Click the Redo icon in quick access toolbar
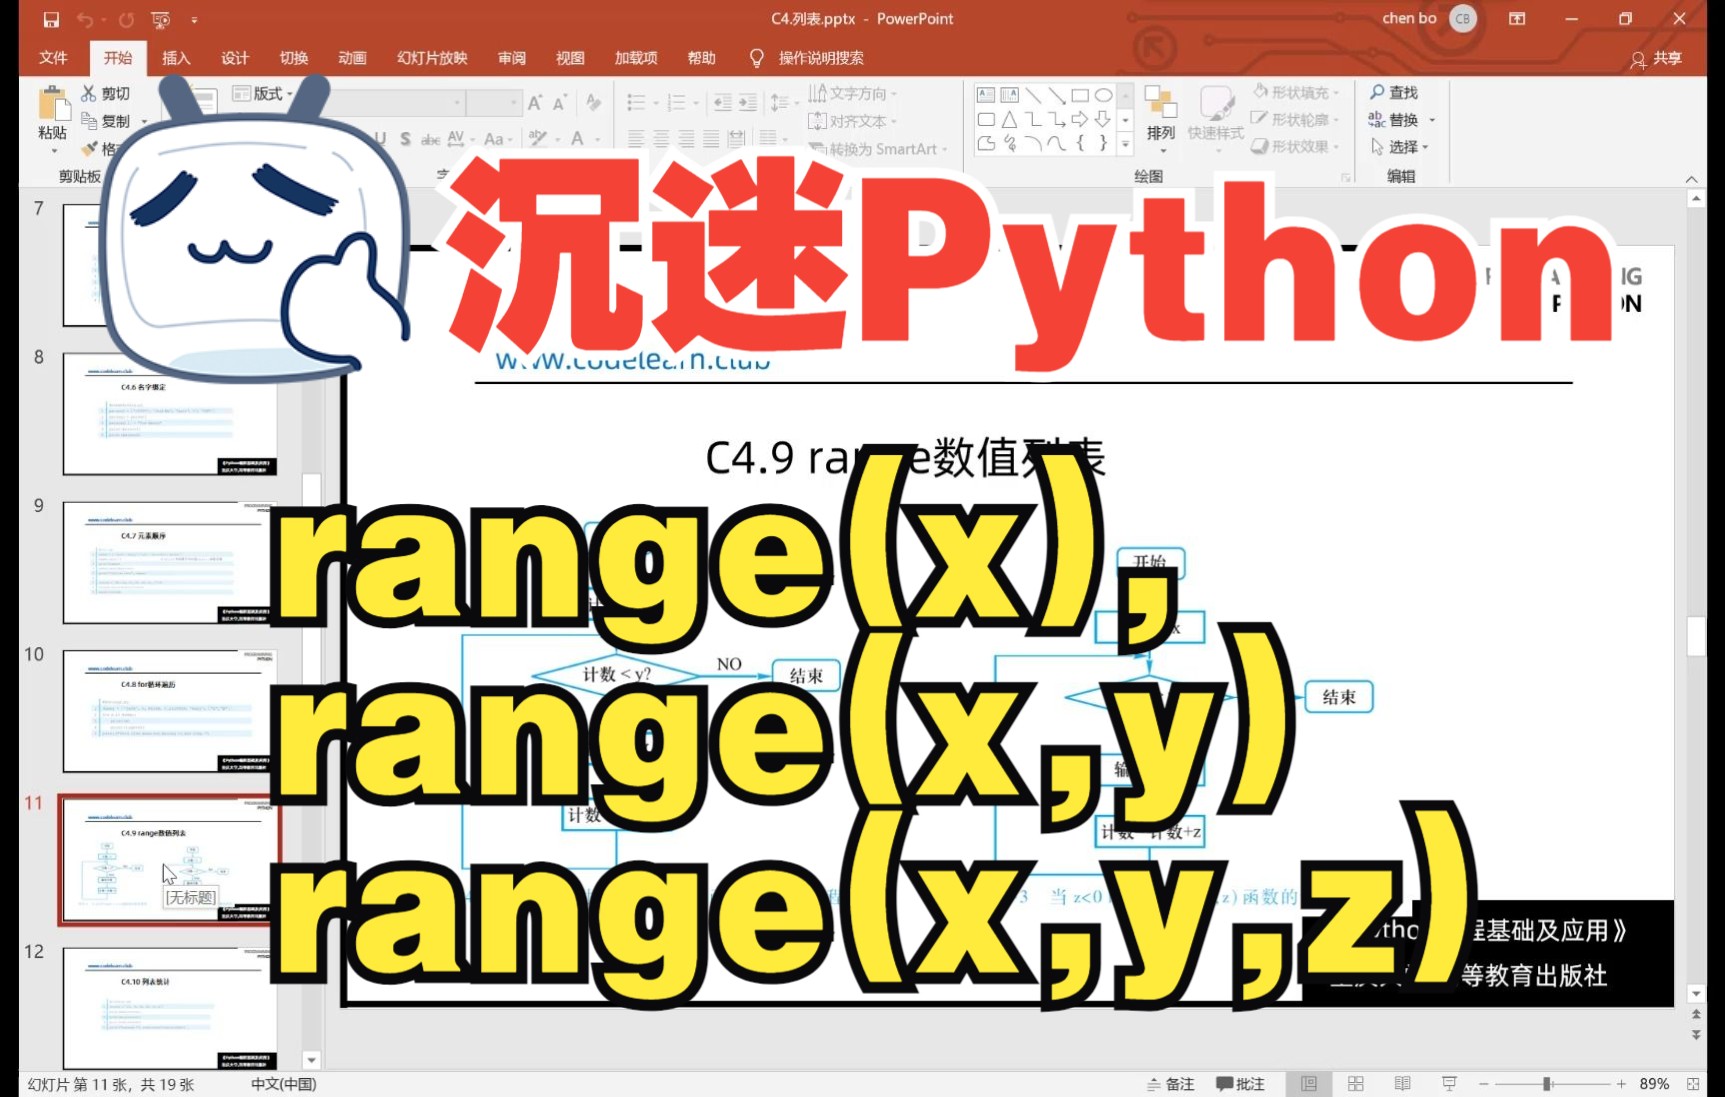This screenshot has height=1097, width=1725. (x=126, y=19)
